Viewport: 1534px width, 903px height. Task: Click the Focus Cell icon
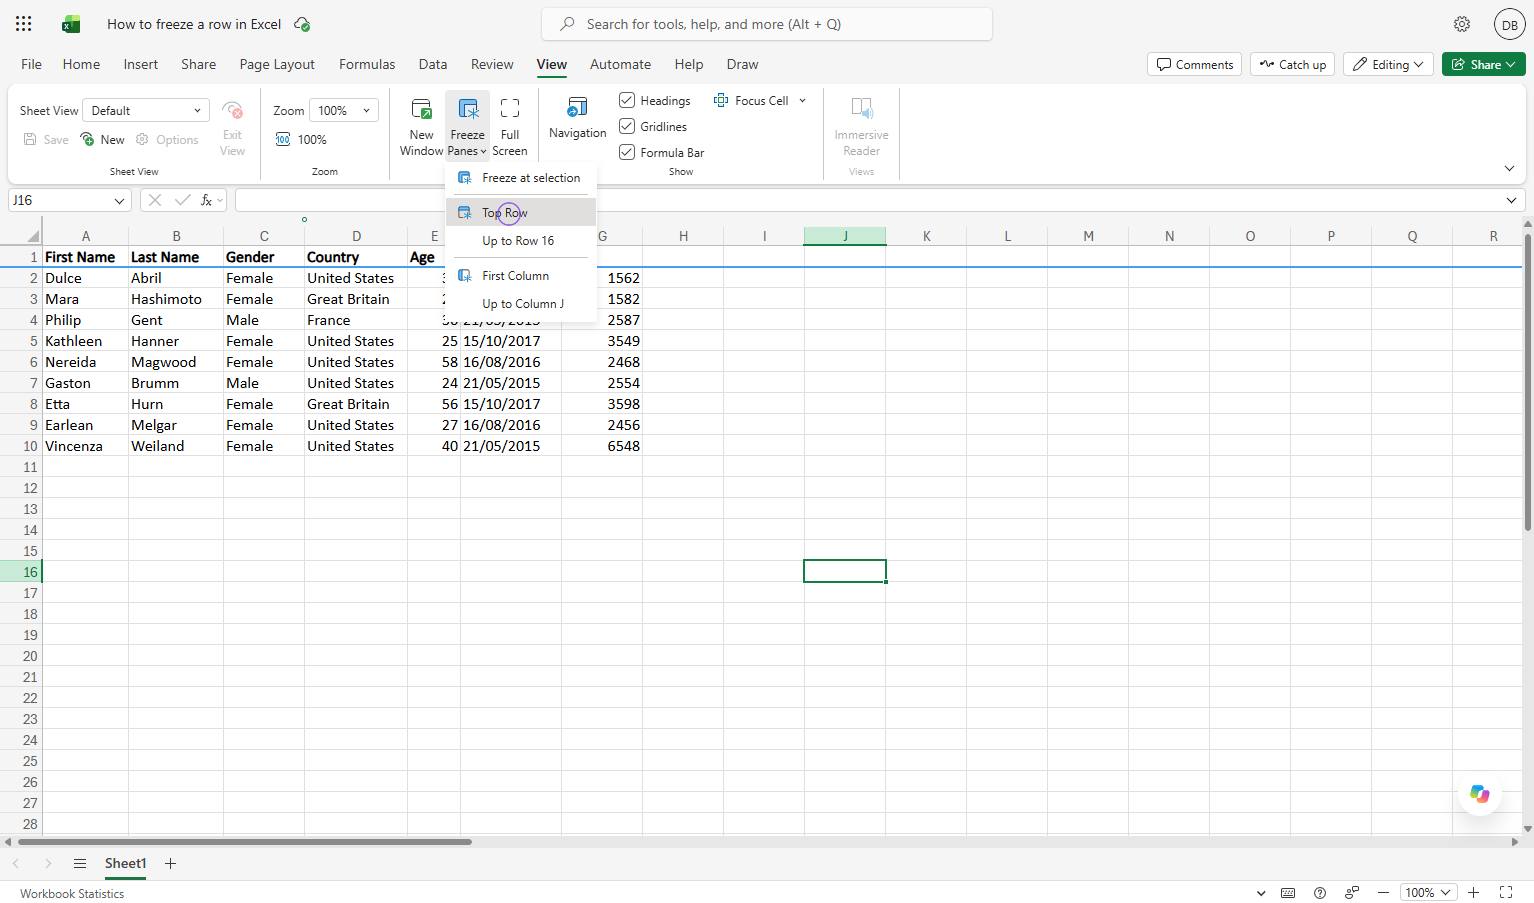click(x=720, y=100)
